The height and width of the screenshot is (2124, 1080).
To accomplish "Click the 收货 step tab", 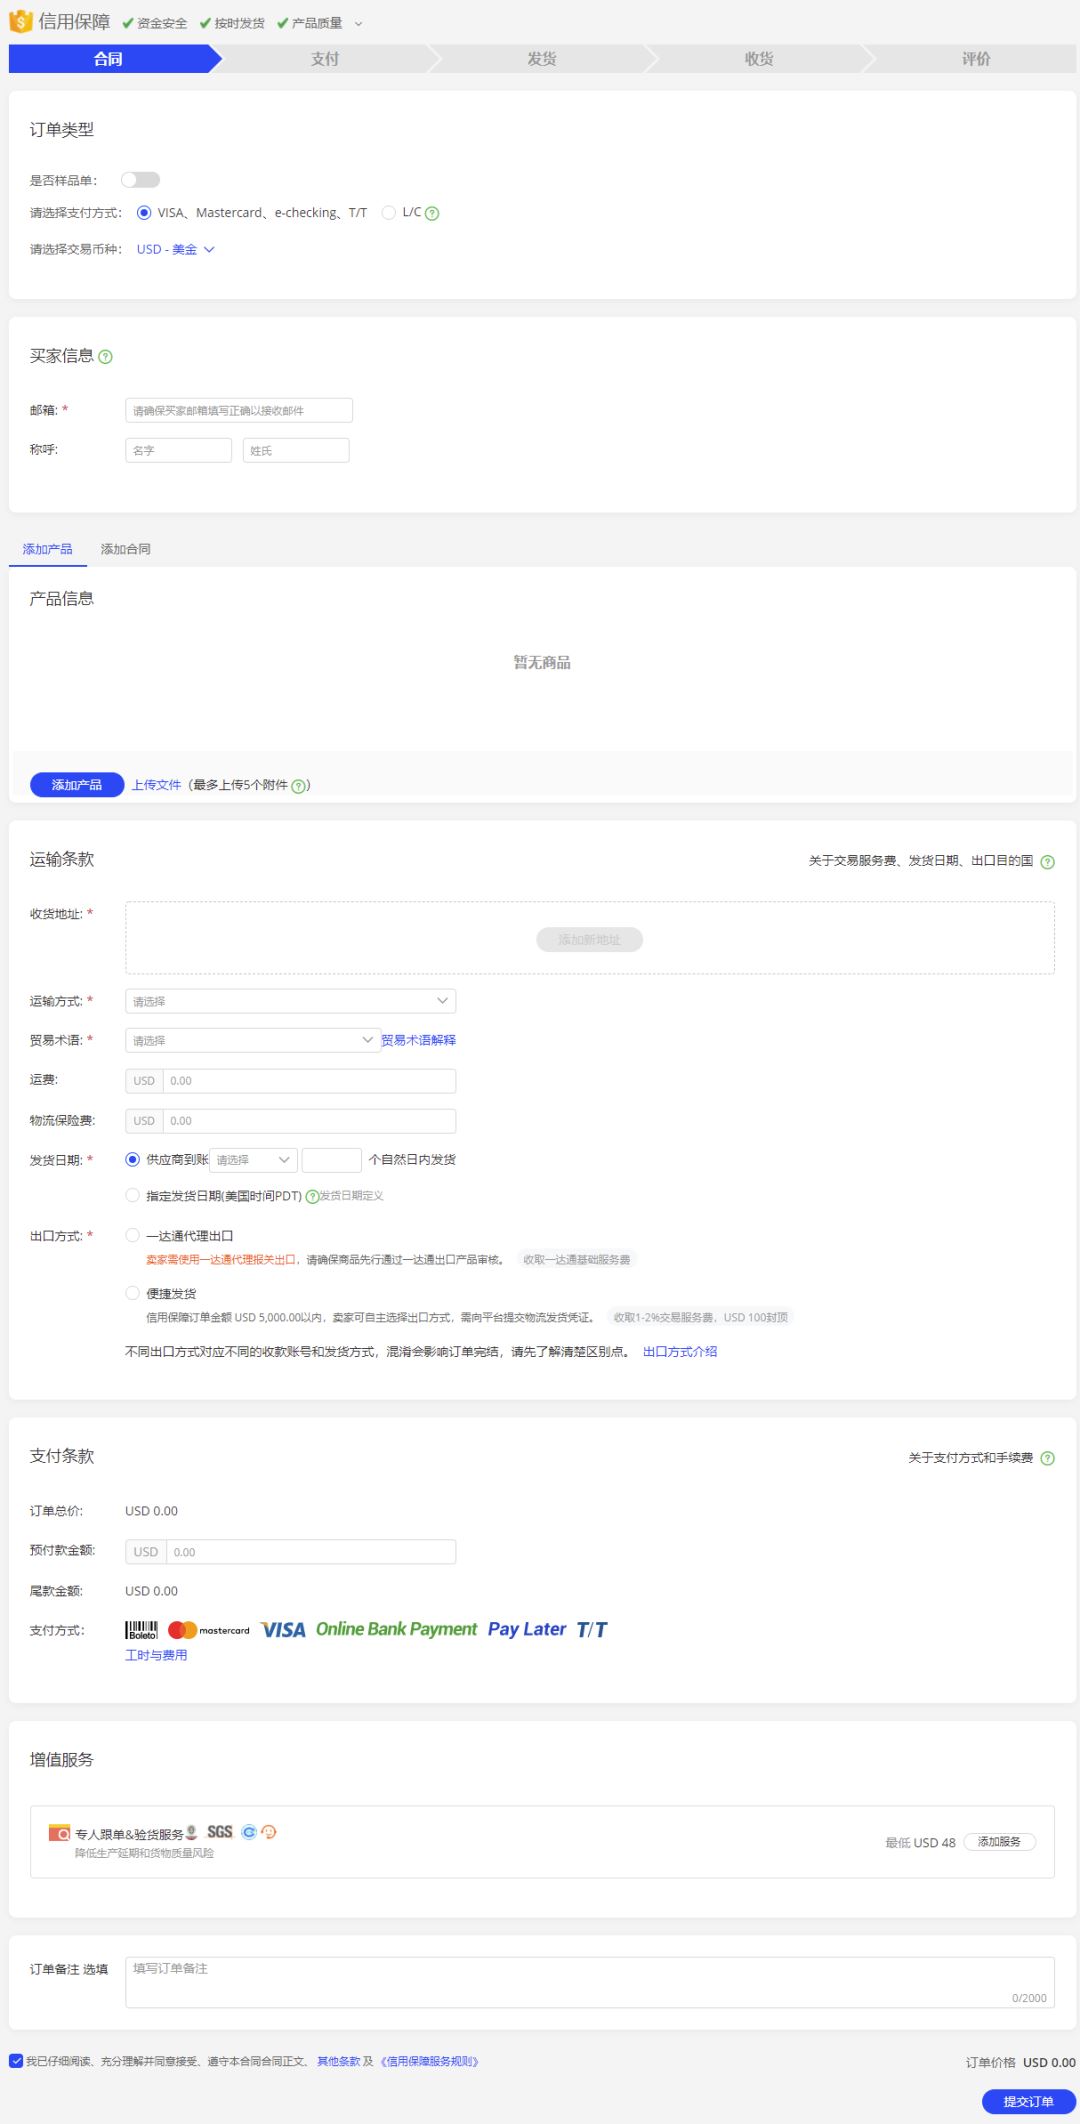I will [759, 59].
